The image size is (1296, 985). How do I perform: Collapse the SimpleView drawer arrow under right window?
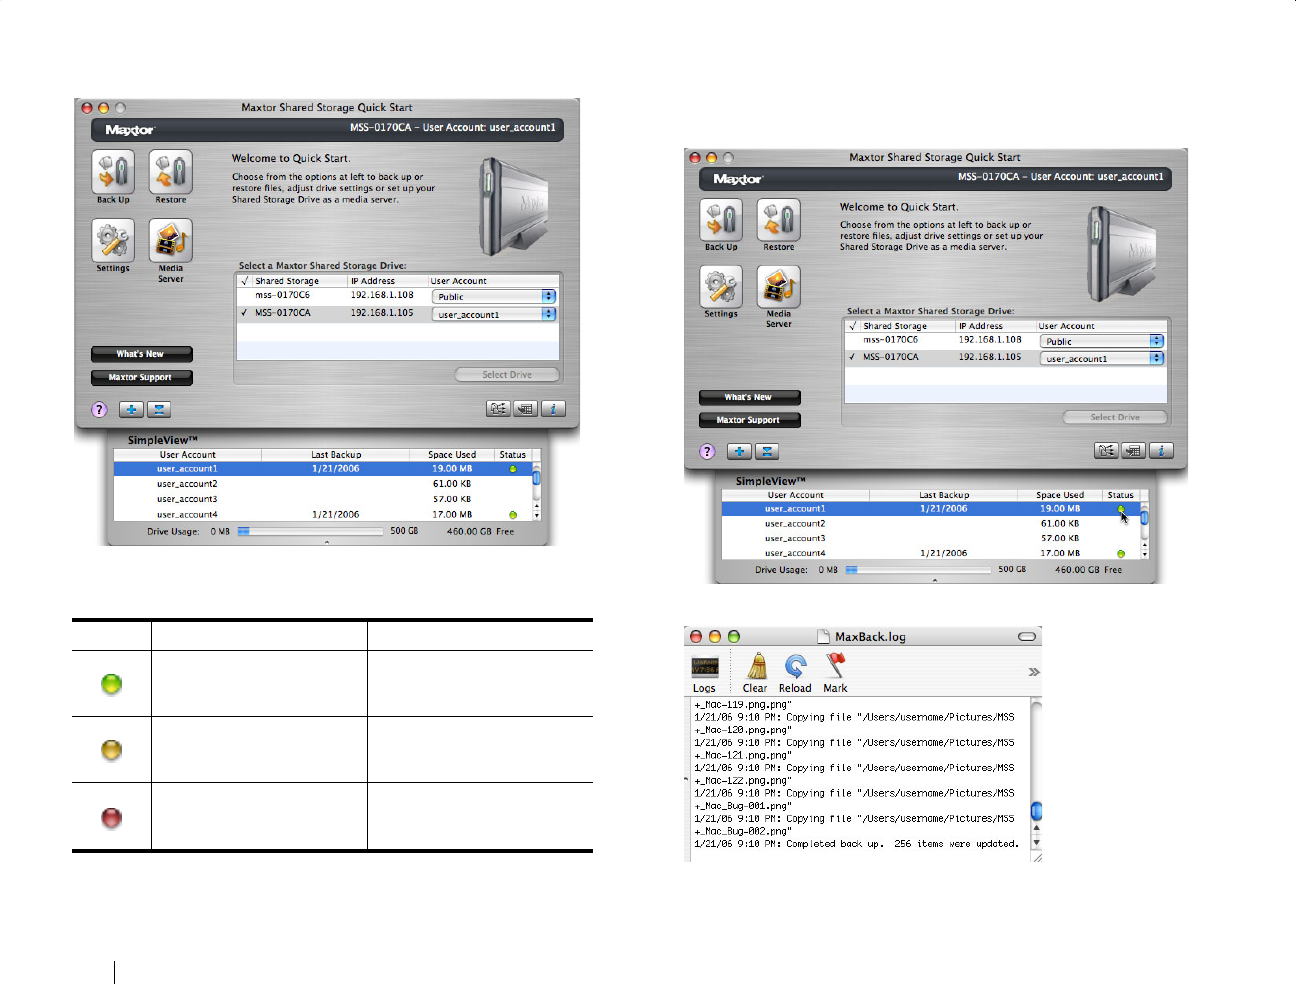coord(935,580)
